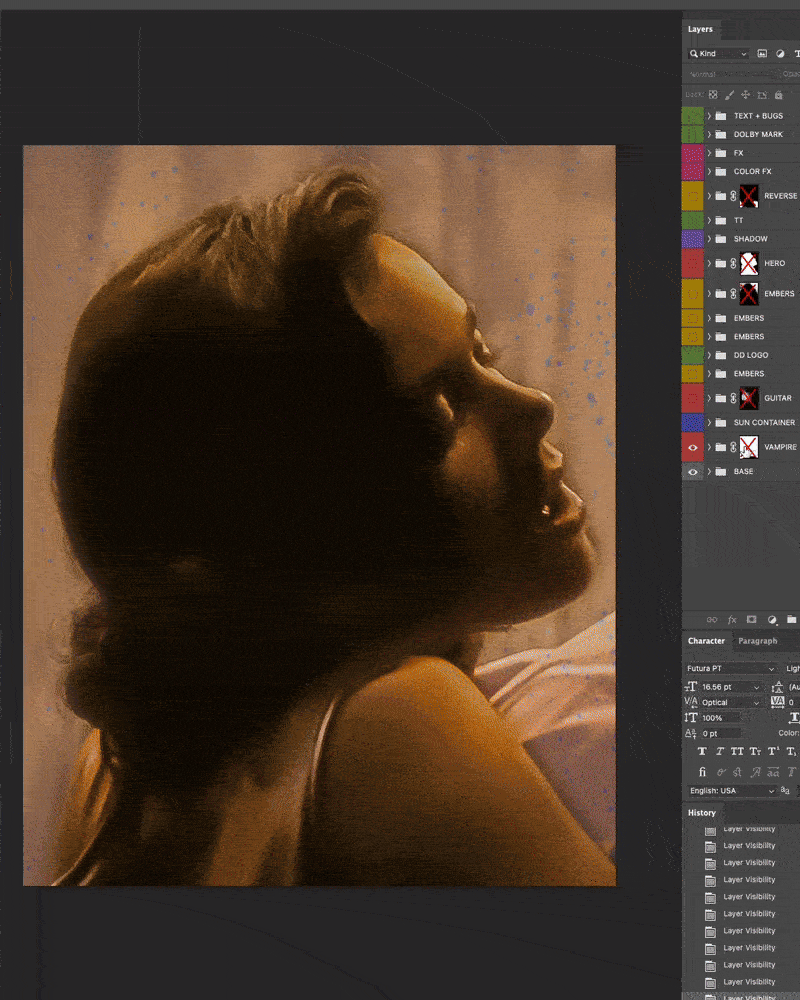800x1000 pixels.
Task: Open the Kind layer filter dropdown
Action: (x=718, y=54)
